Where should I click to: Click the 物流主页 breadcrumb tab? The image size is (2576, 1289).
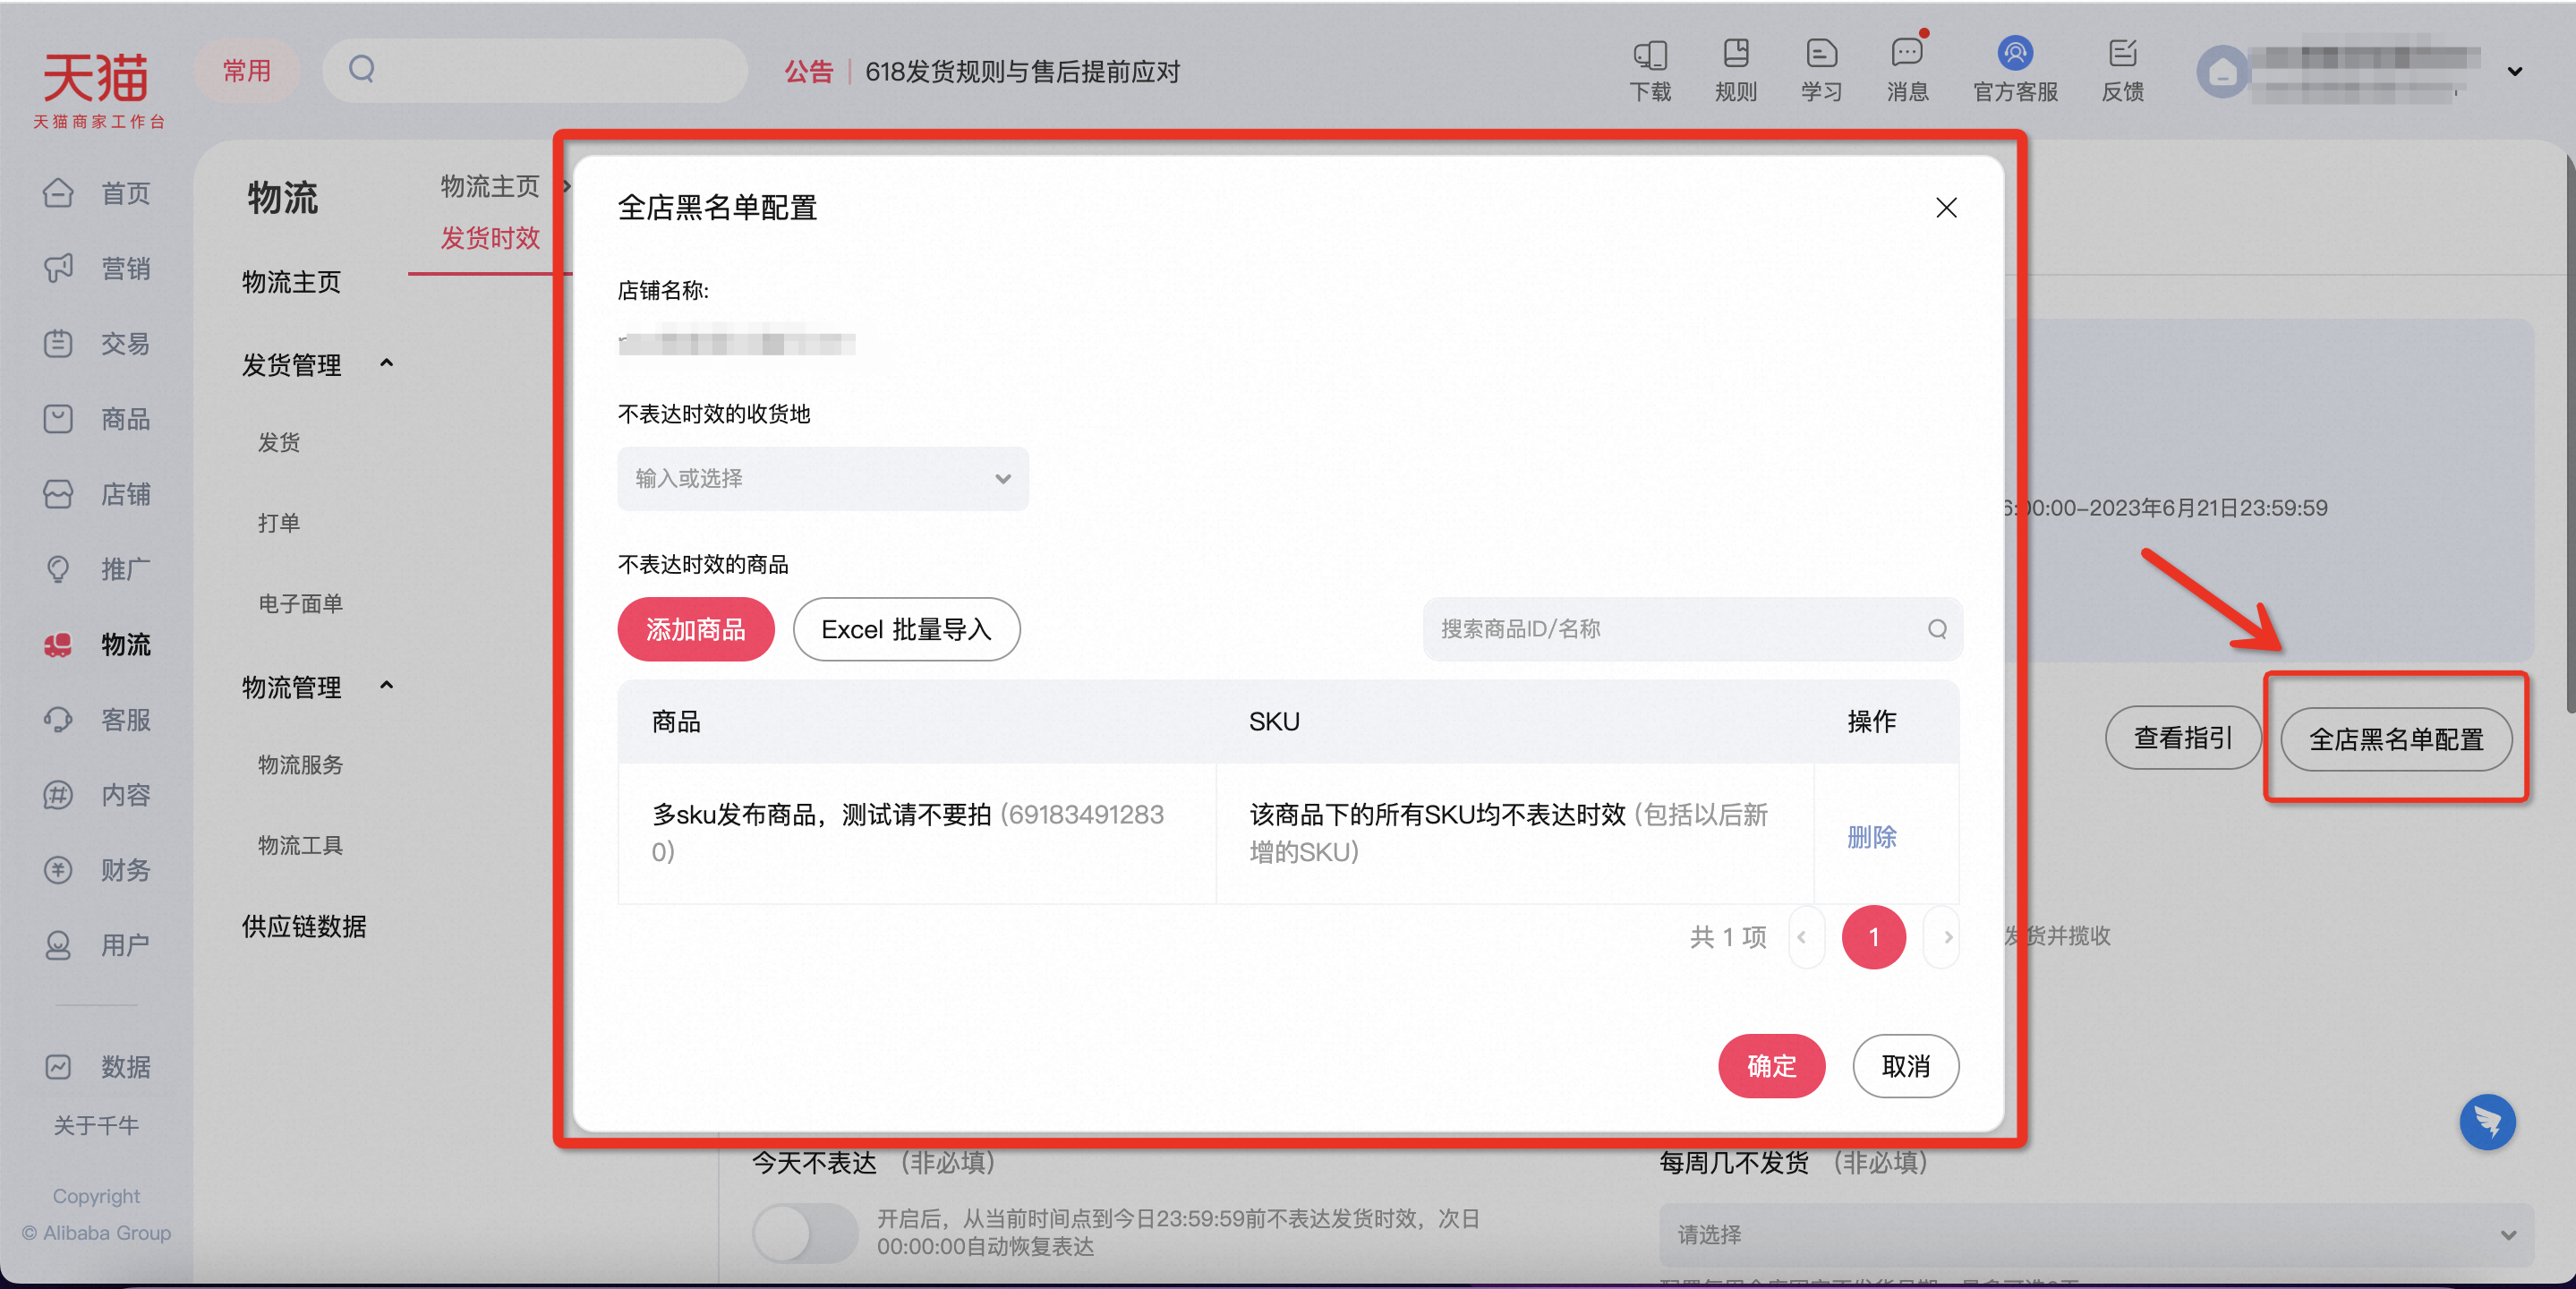(x=490, y=186)
